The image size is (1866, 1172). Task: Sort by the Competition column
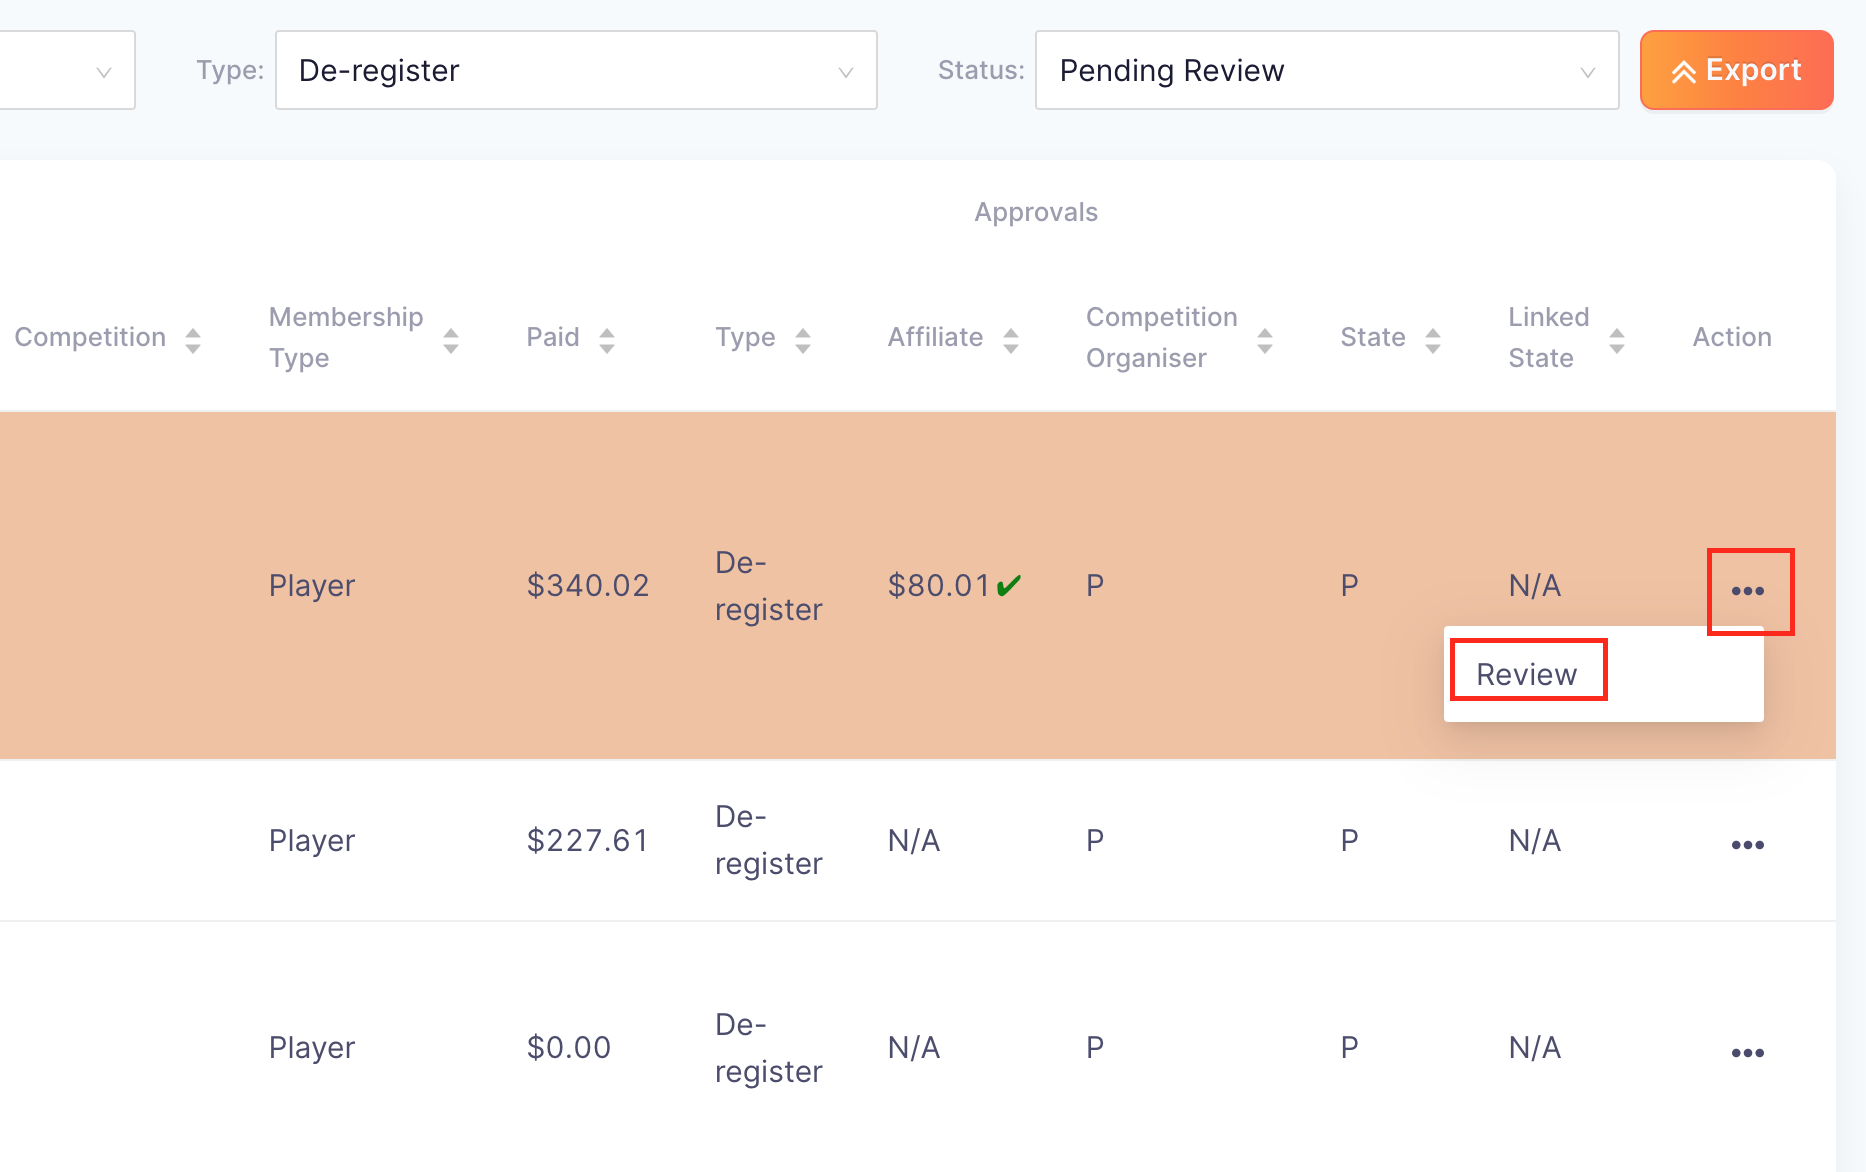pyautogui.click(x=193, y=340)
